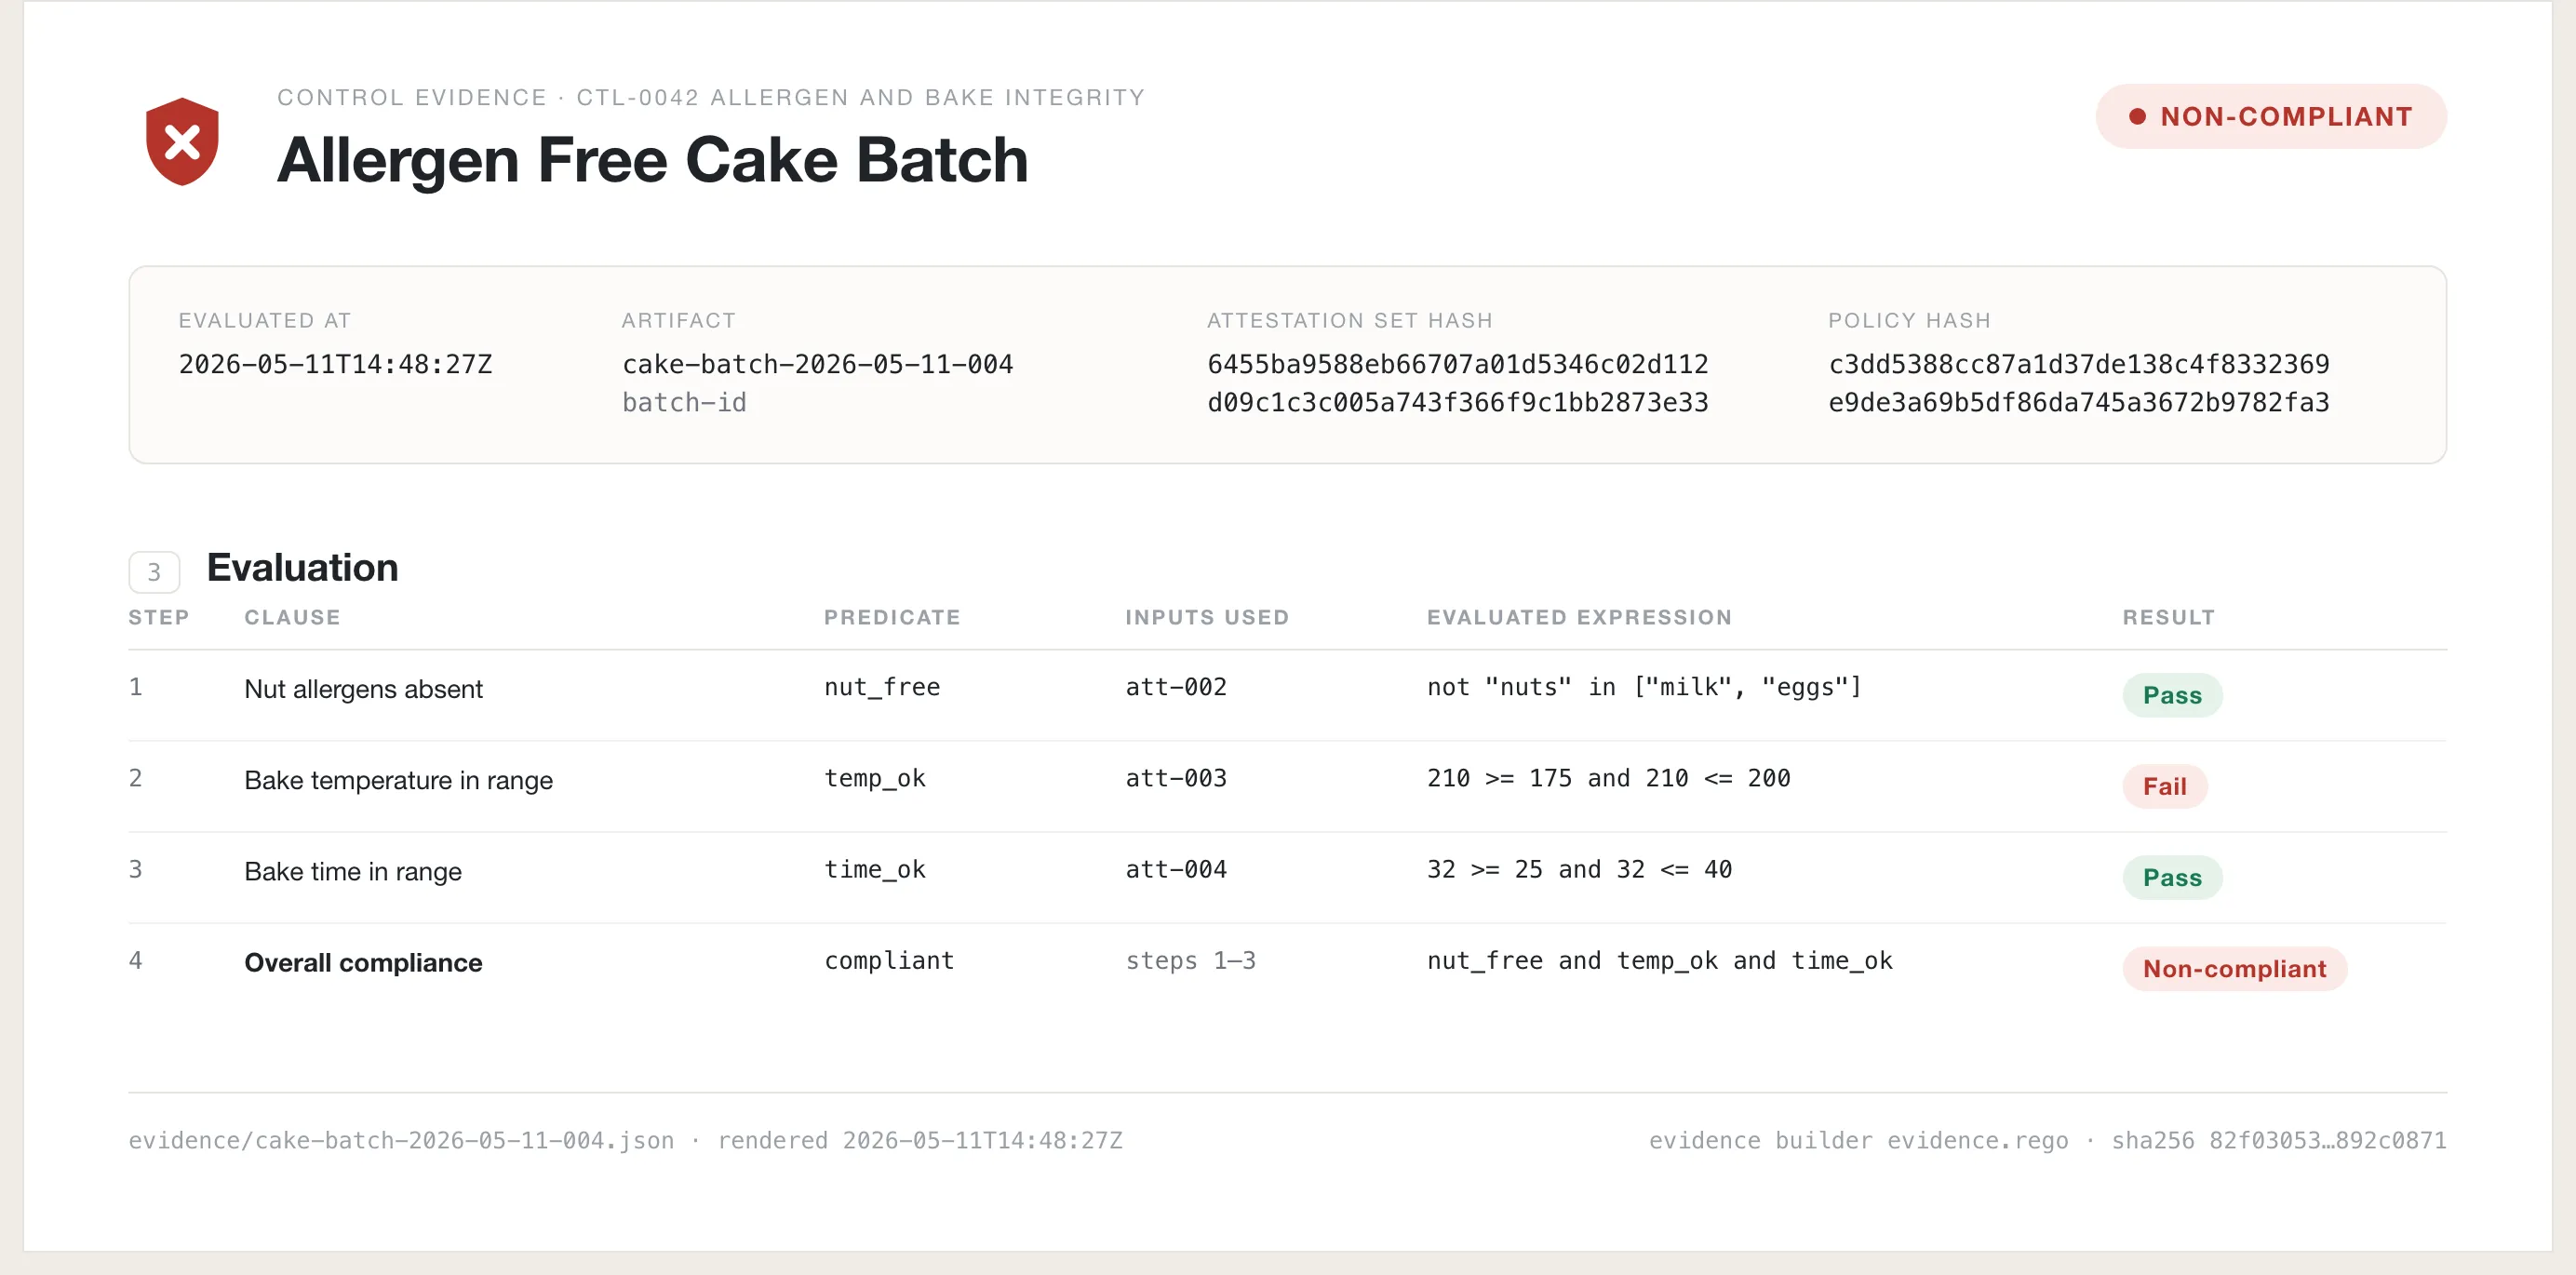Select Bake temperature in range clause
Viewport: 2576px width, 1275px height.
398,780
